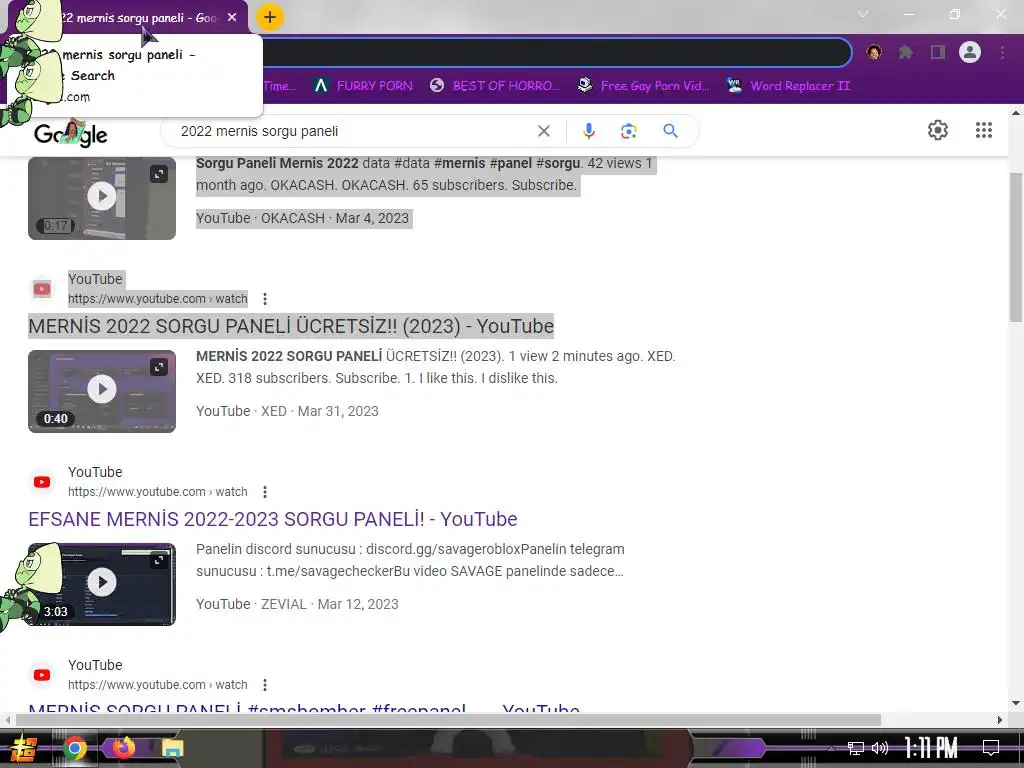Click the search box with mernis query

click(353, 131)
